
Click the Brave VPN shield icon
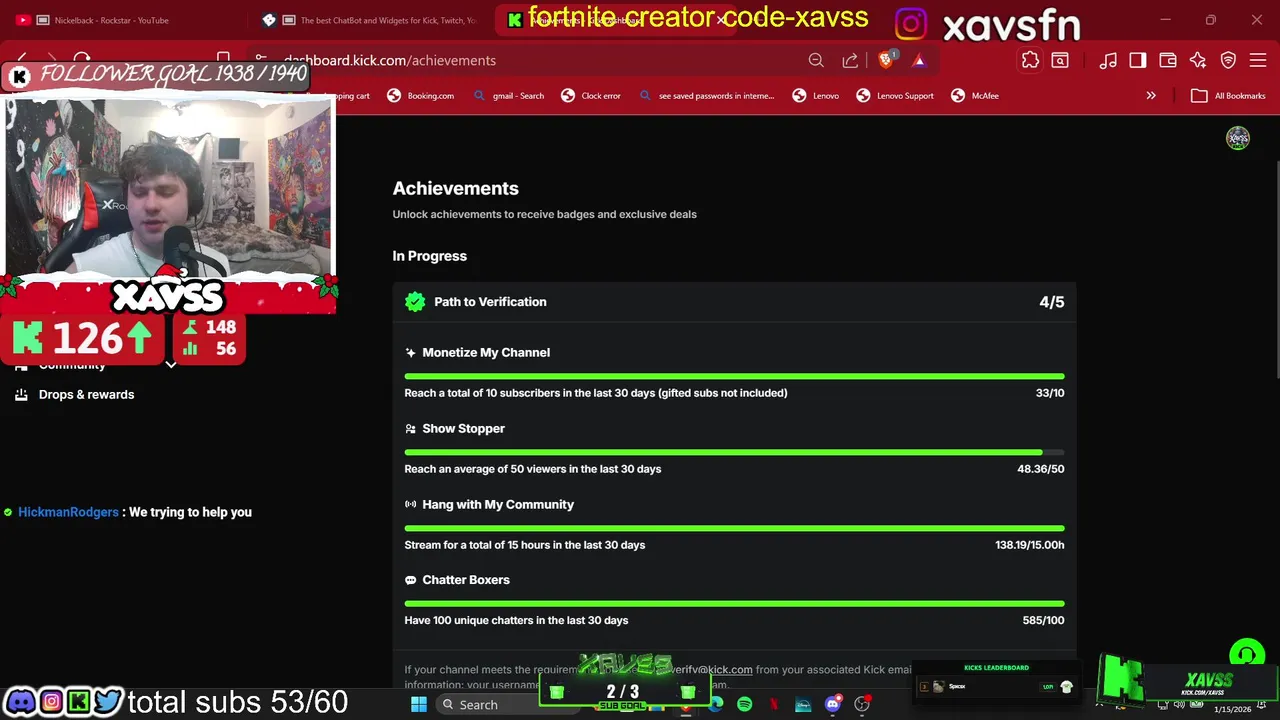[x=1228, y=61]
